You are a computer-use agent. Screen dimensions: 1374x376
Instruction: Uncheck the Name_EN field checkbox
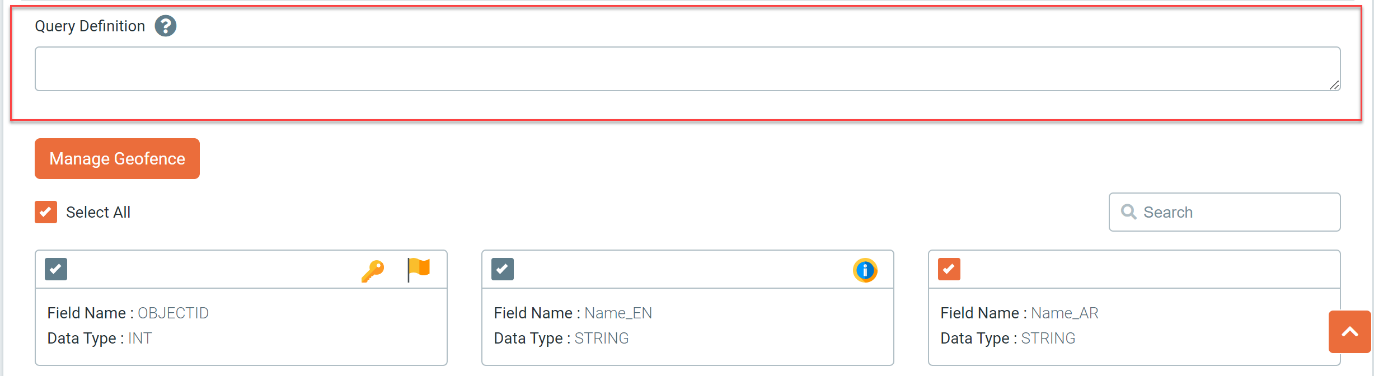(x=503, y=269)
